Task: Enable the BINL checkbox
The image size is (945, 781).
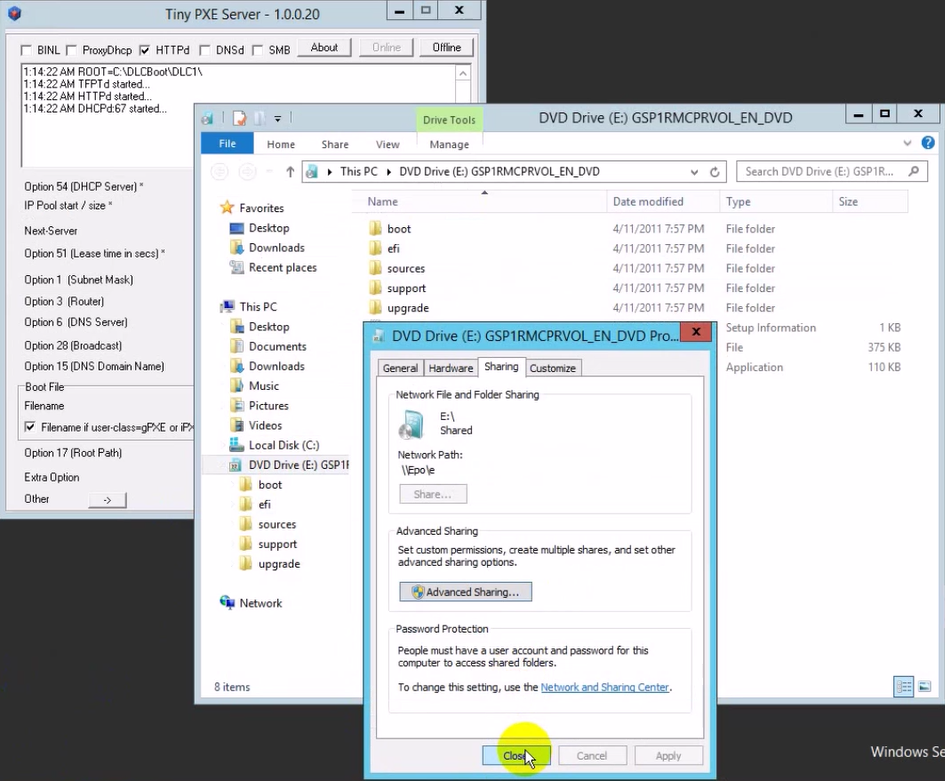Action: 27,50
